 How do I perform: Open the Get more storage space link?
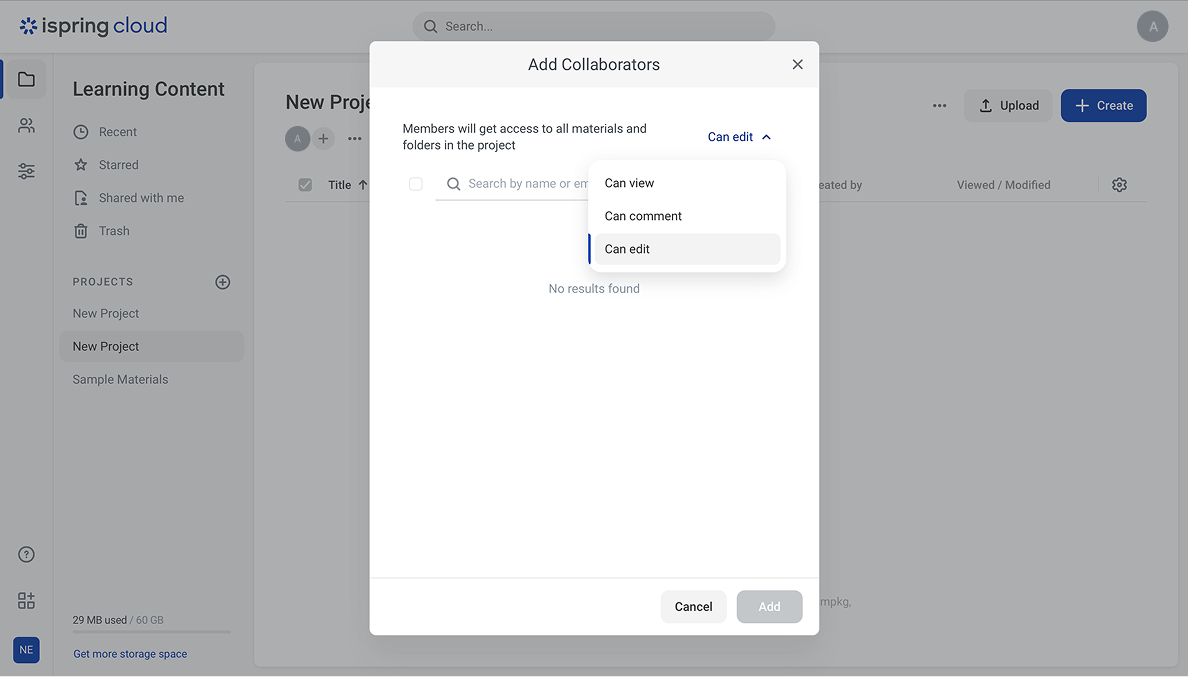tap(130, 653)
